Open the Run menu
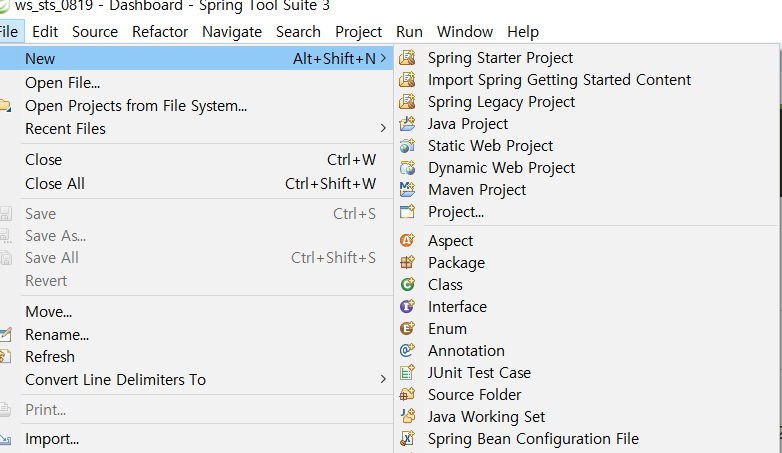This screenshot has width=782, height=453. point(409,32)
